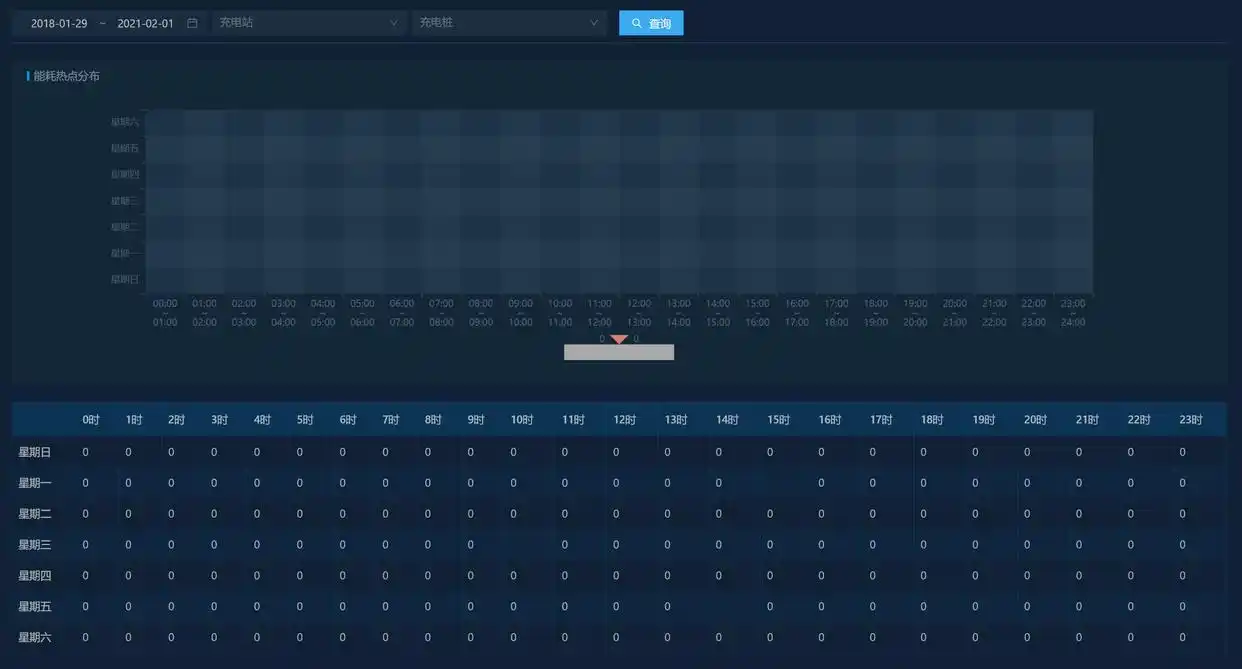The image size is (1242, 669).
Task: Open the calendar icon in date range picker
Action: point(192,23)
